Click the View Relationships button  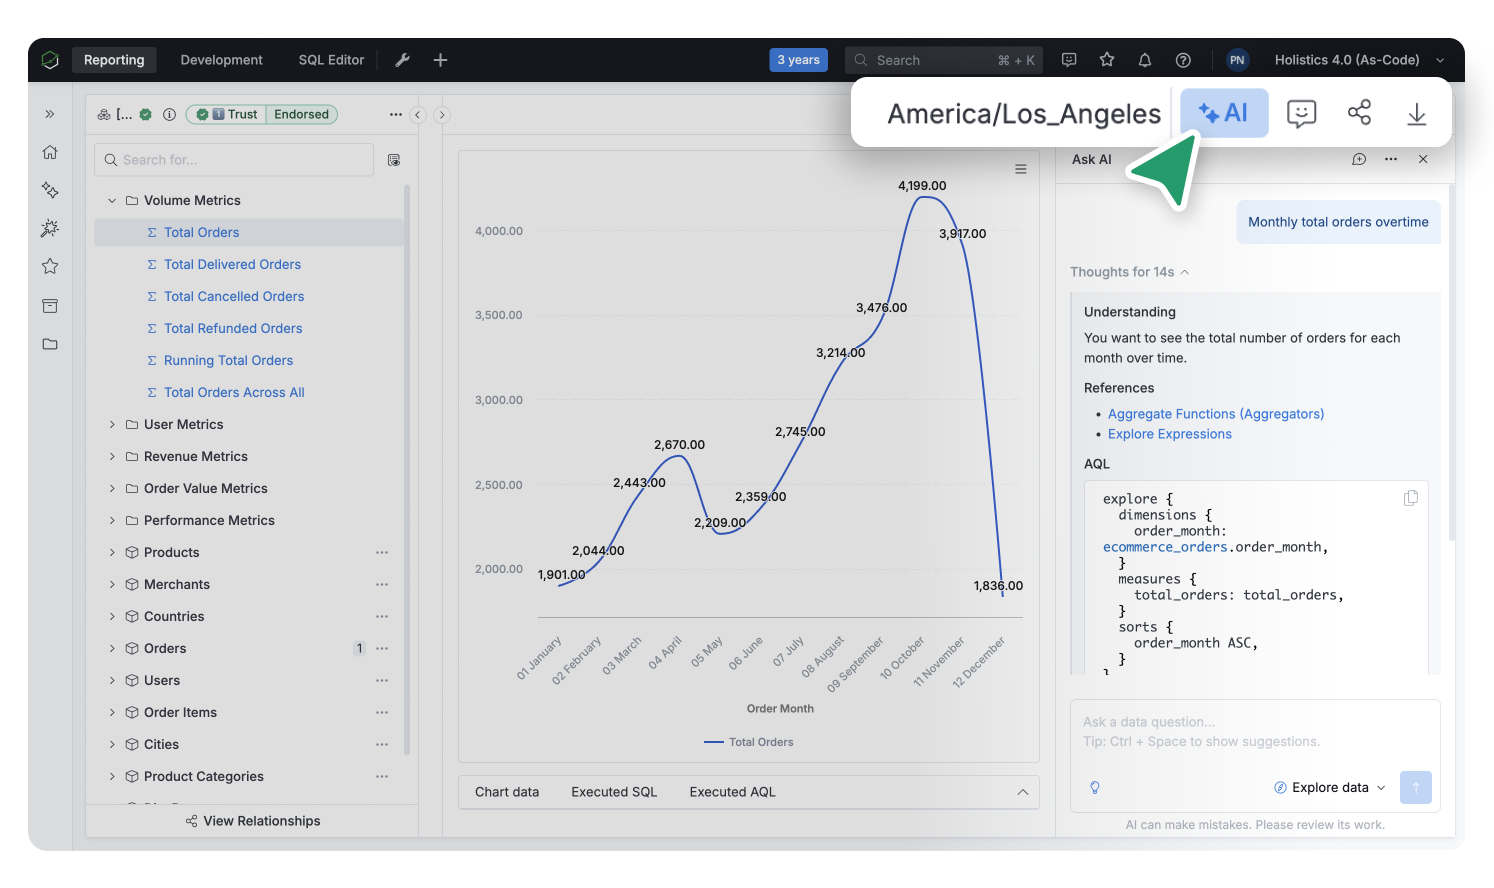point(252,821)
